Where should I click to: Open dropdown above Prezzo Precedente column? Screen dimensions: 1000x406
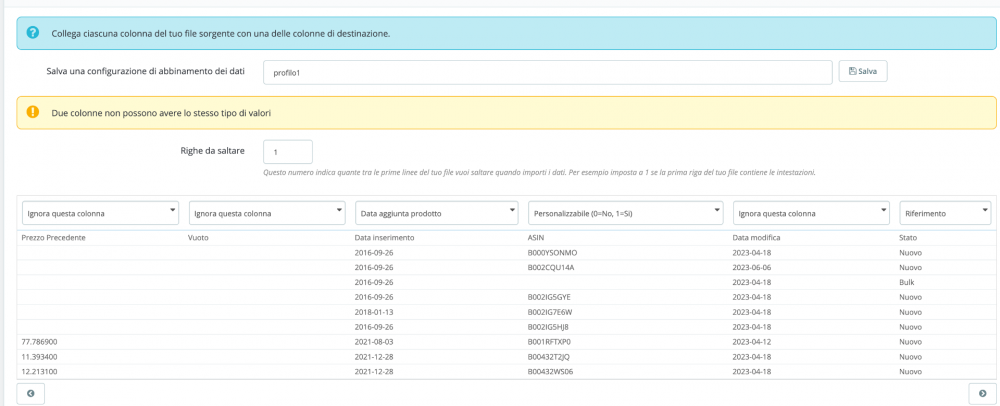[x=100, y=214]
